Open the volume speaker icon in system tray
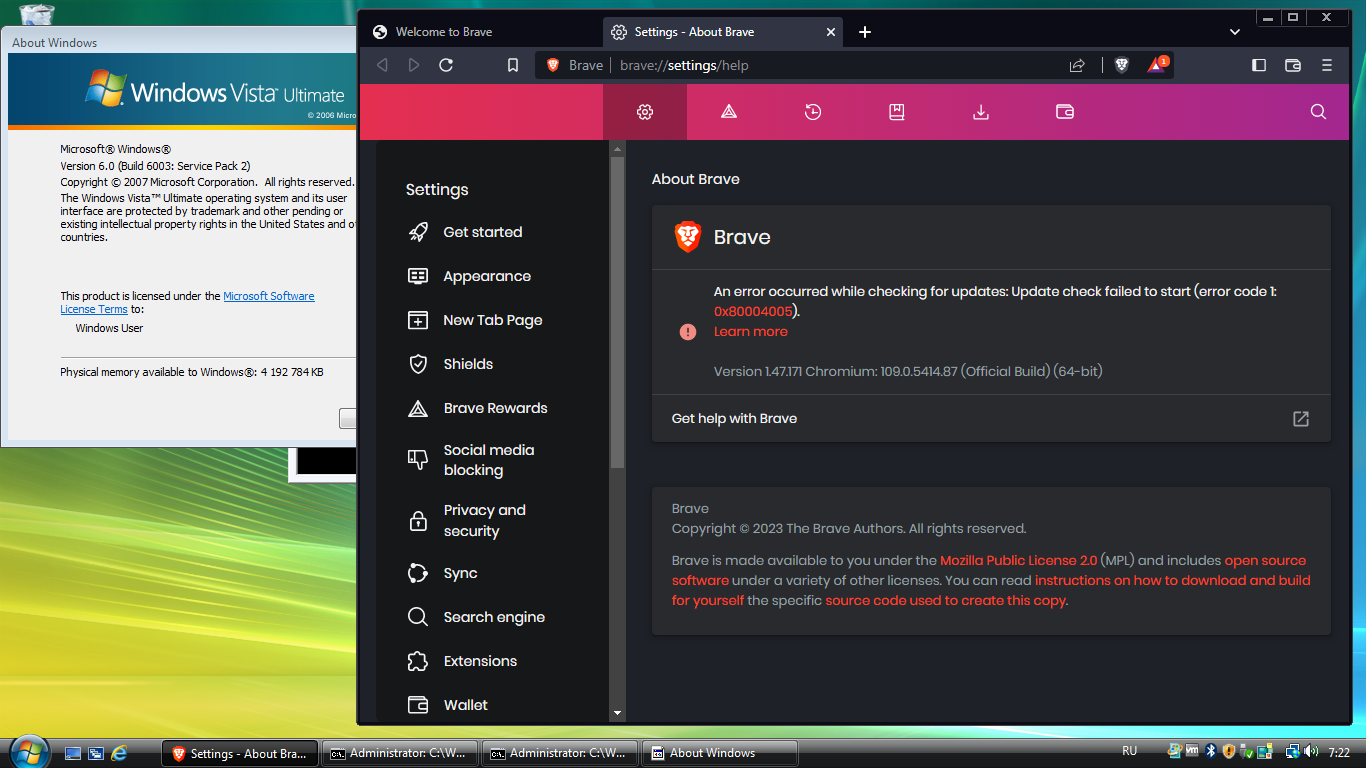This screenshot has height=768, width=1366. (x=1311, y=752)
